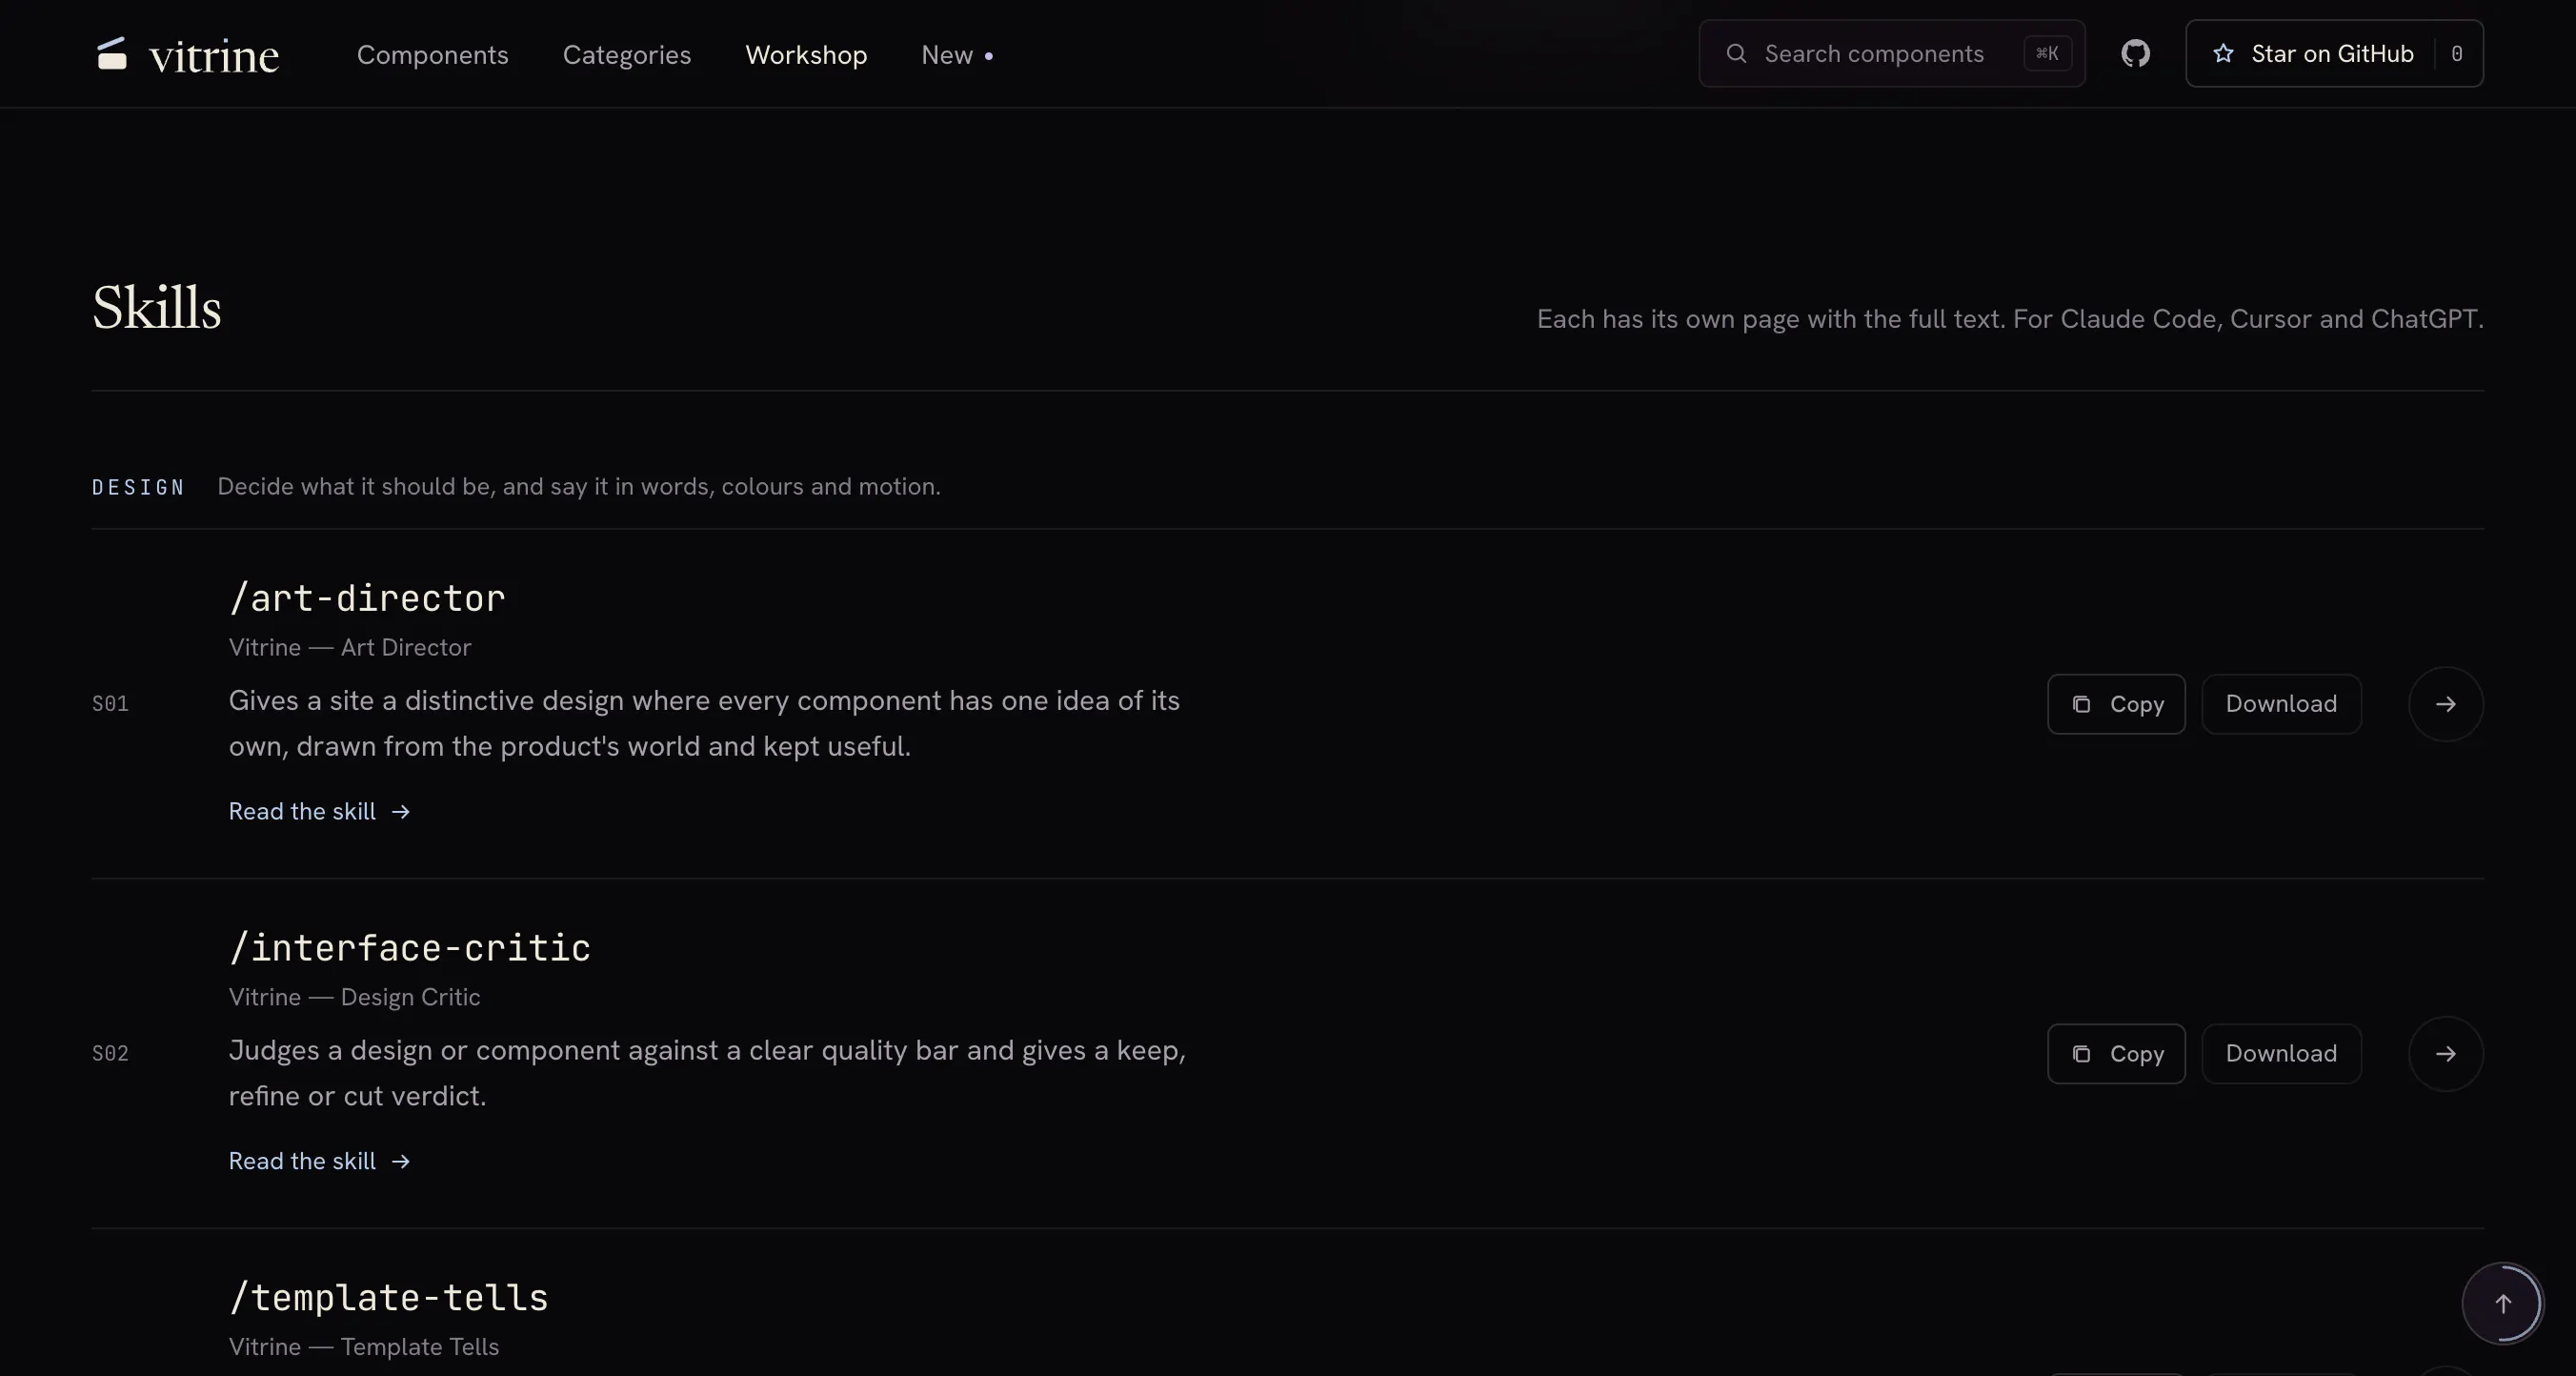Click the DESIGN section label
The width and height of the screenshot is (2576, 1376).
point(138,487)
